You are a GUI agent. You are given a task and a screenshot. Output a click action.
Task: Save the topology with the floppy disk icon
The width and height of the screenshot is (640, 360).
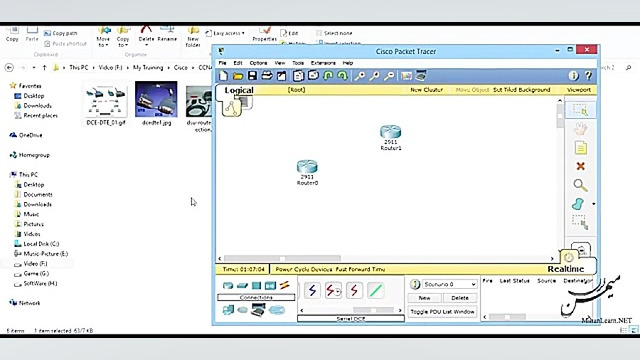pyautogui.click(x=252, y=76)
